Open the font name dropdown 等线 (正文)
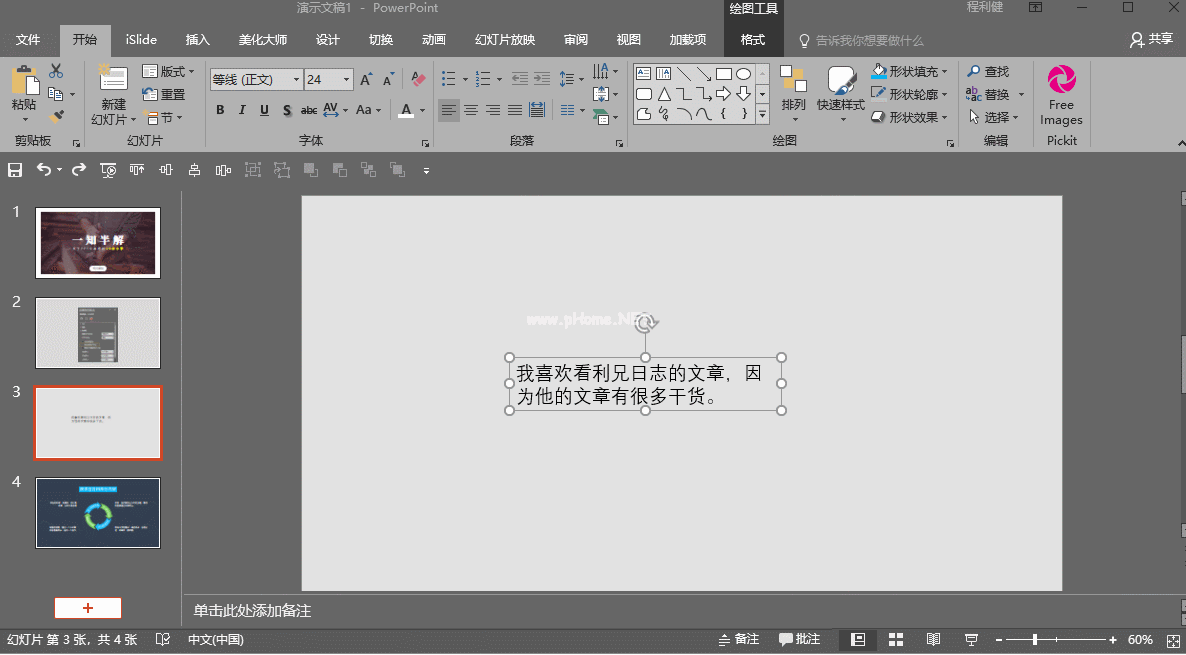1186x655 pixels. click(x=296, y=79)
